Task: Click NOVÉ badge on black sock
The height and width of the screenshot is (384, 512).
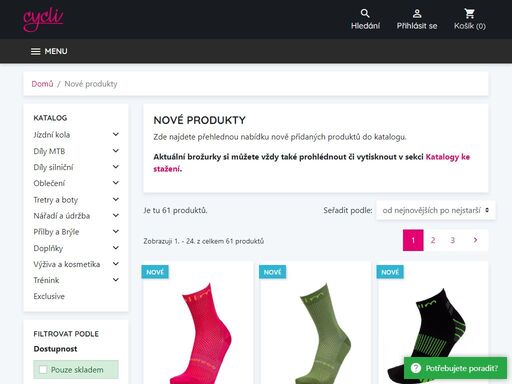Action: tap(390, 272)
